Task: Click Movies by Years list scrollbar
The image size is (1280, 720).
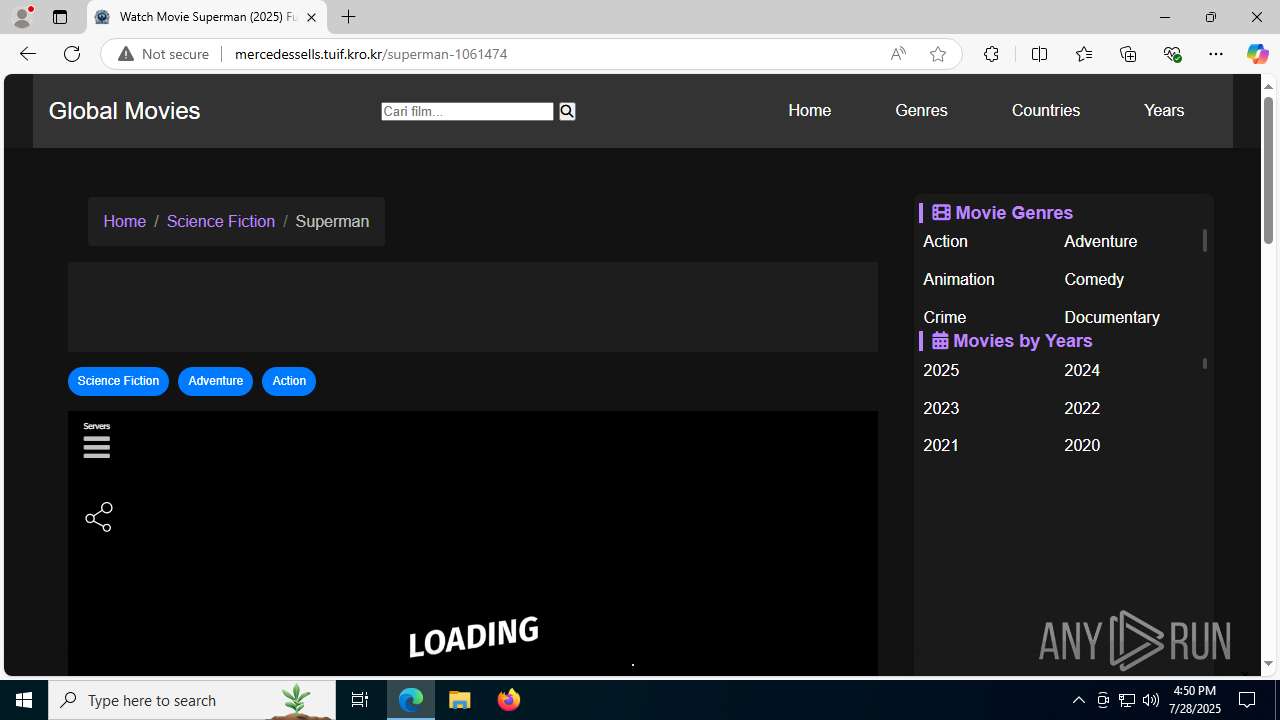Action: click(x=1204, y=364)
